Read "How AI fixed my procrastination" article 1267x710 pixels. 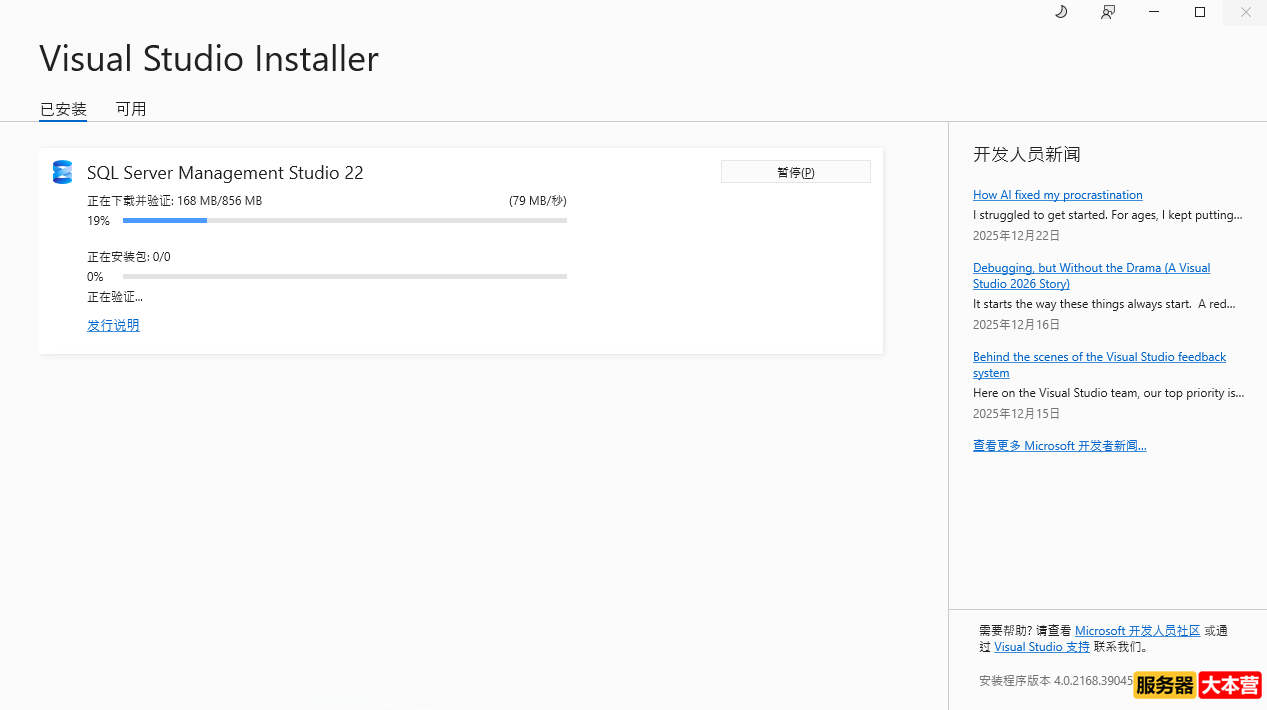[1057, 195]
